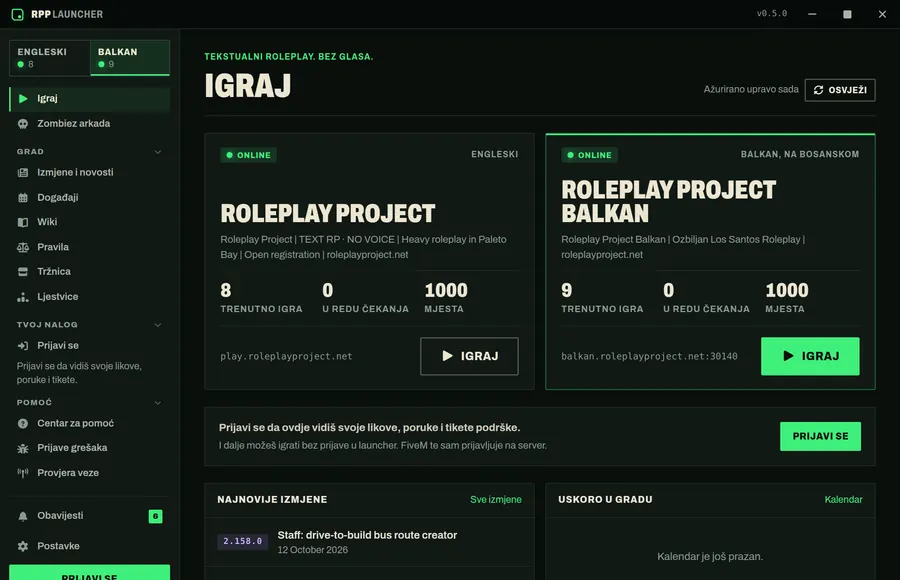Open Prijave grešaka page

[90, 448]
